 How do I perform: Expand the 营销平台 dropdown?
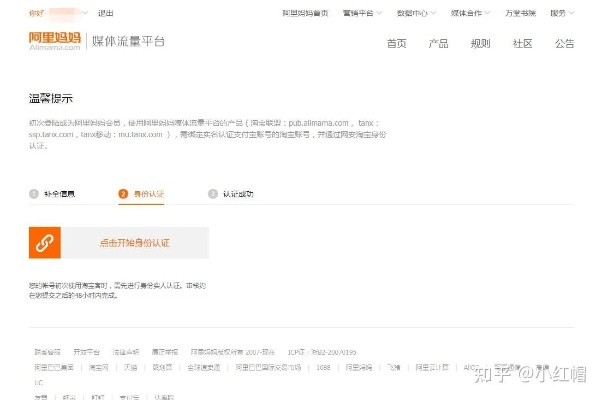click(362, 13)
